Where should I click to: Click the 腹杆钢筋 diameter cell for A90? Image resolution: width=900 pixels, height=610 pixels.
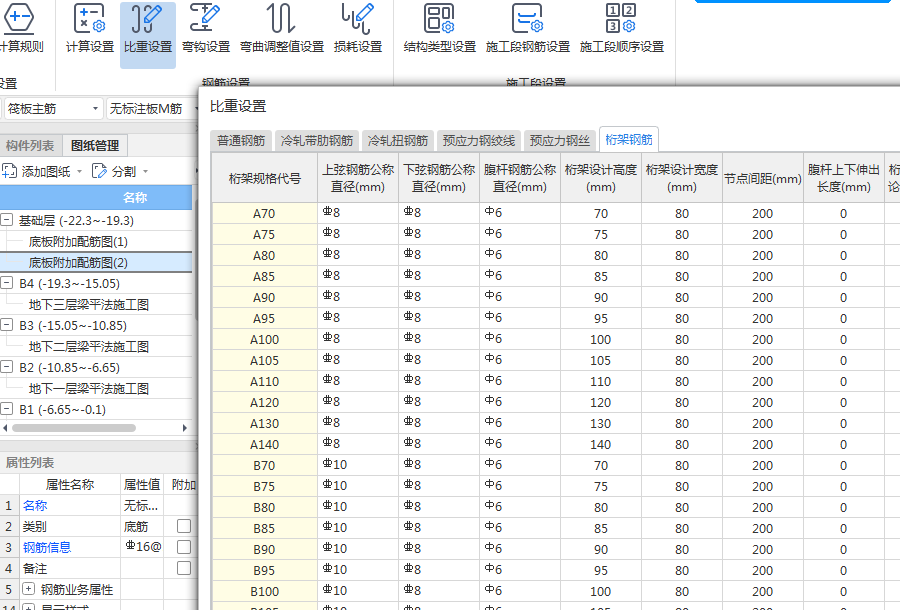(519, 297)
